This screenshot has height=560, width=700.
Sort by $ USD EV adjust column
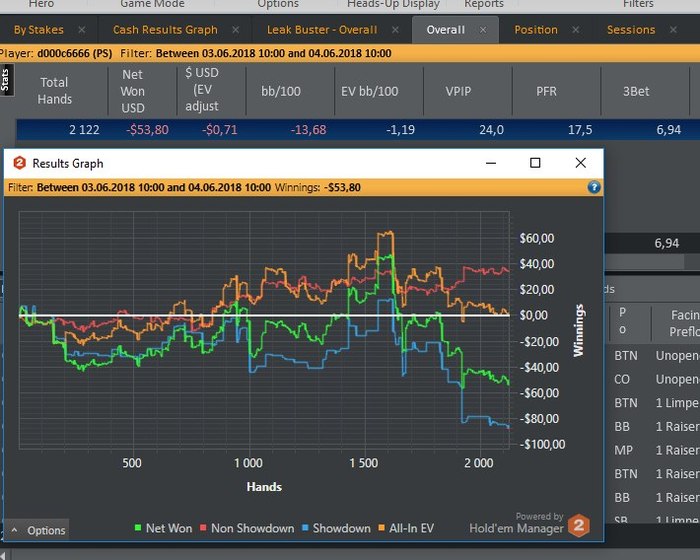tap(202, 90)
